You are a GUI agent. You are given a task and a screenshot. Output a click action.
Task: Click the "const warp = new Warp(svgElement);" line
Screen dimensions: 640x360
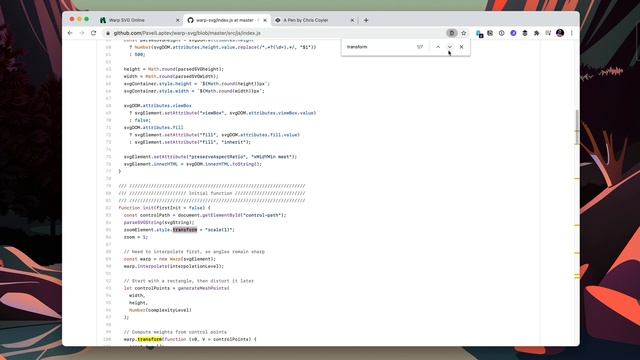pos(169,259)
